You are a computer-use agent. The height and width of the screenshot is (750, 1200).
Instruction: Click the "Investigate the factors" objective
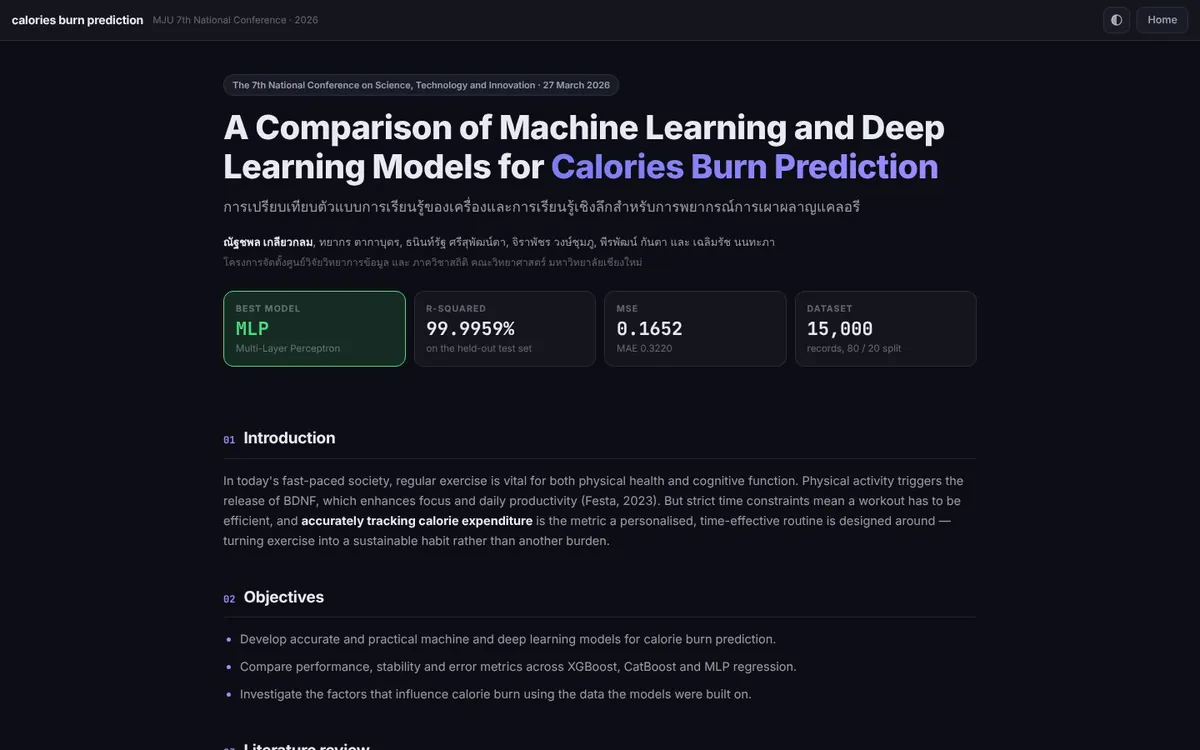496,694
